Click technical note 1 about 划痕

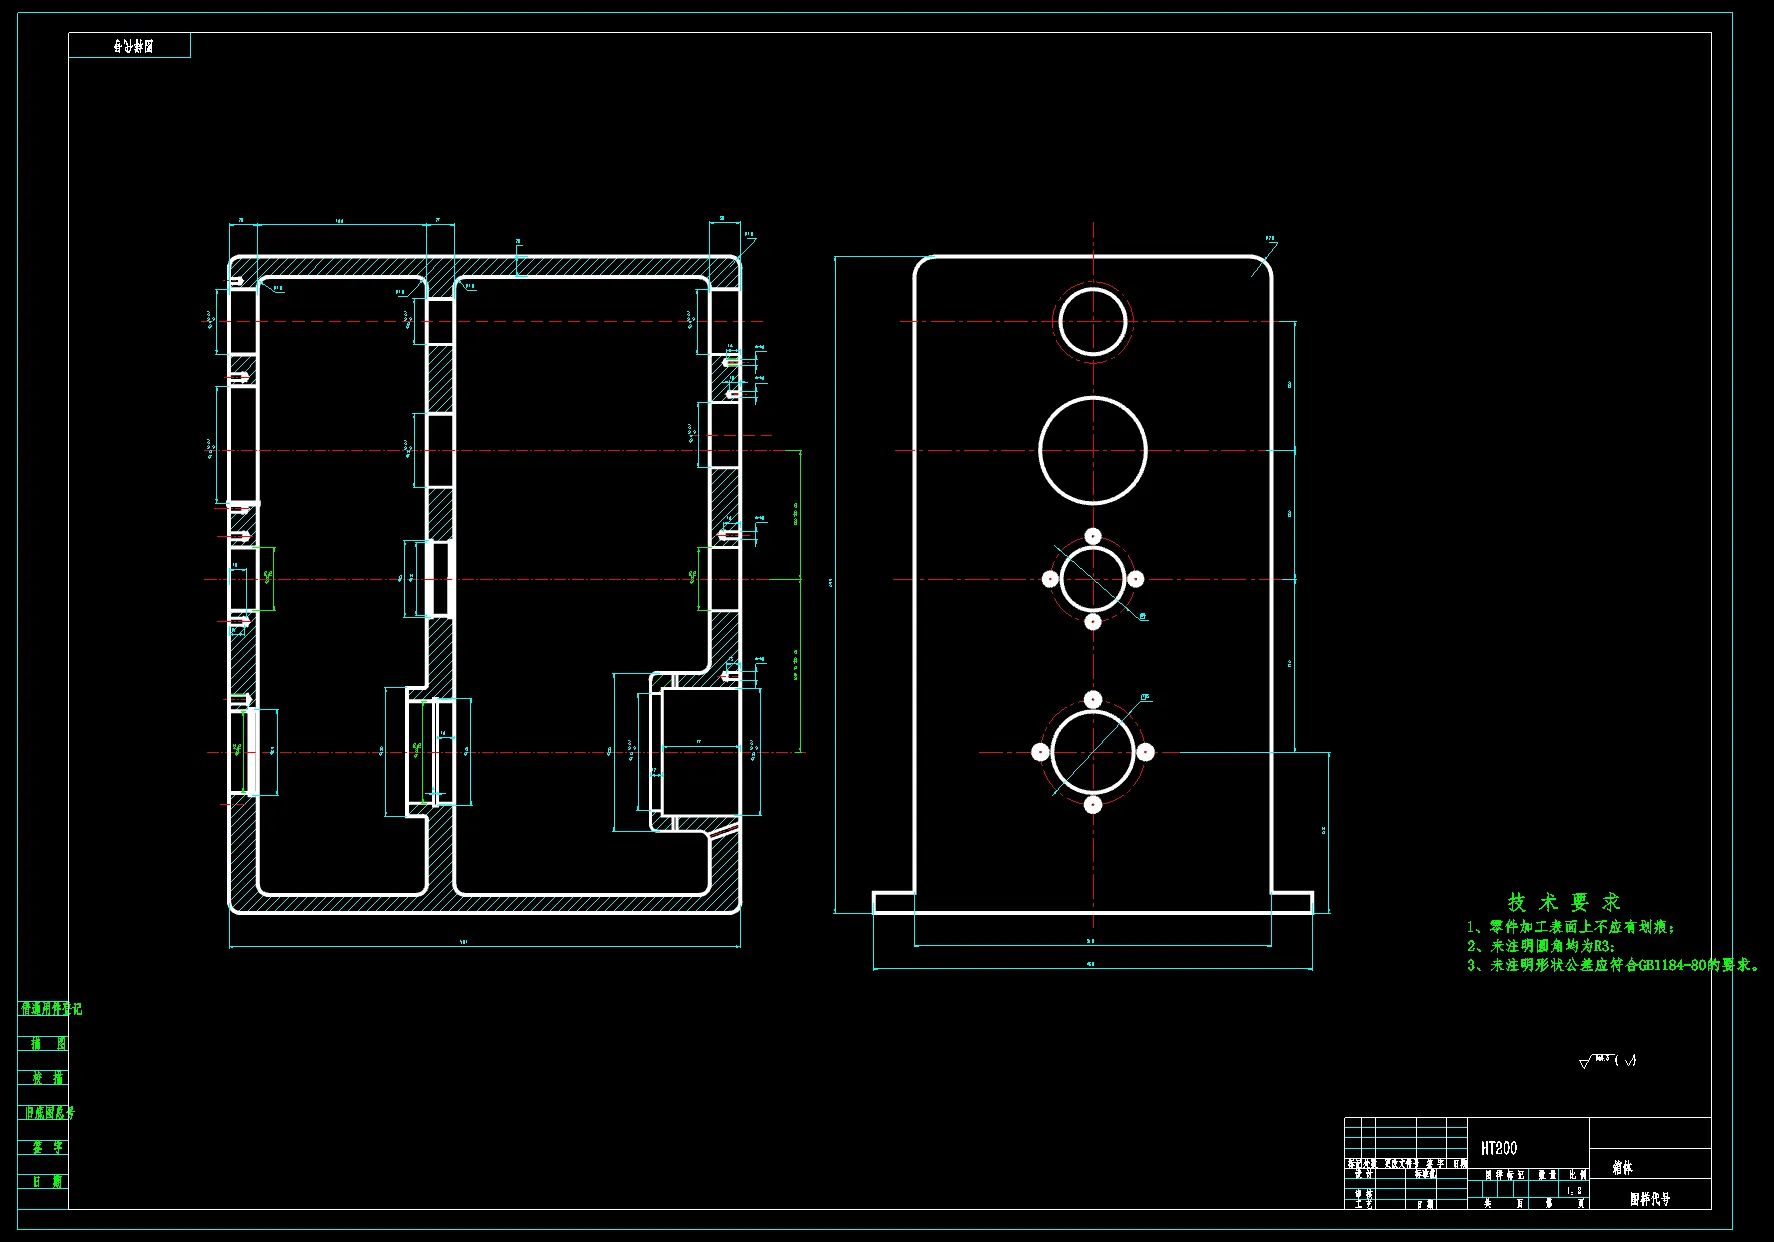click(1571, 928)
